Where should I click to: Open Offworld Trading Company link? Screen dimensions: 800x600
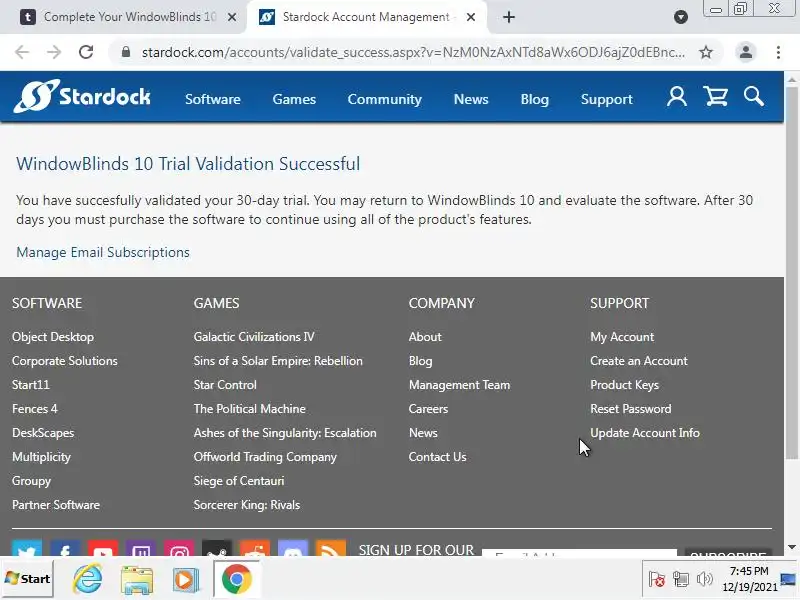pos(265,457)
